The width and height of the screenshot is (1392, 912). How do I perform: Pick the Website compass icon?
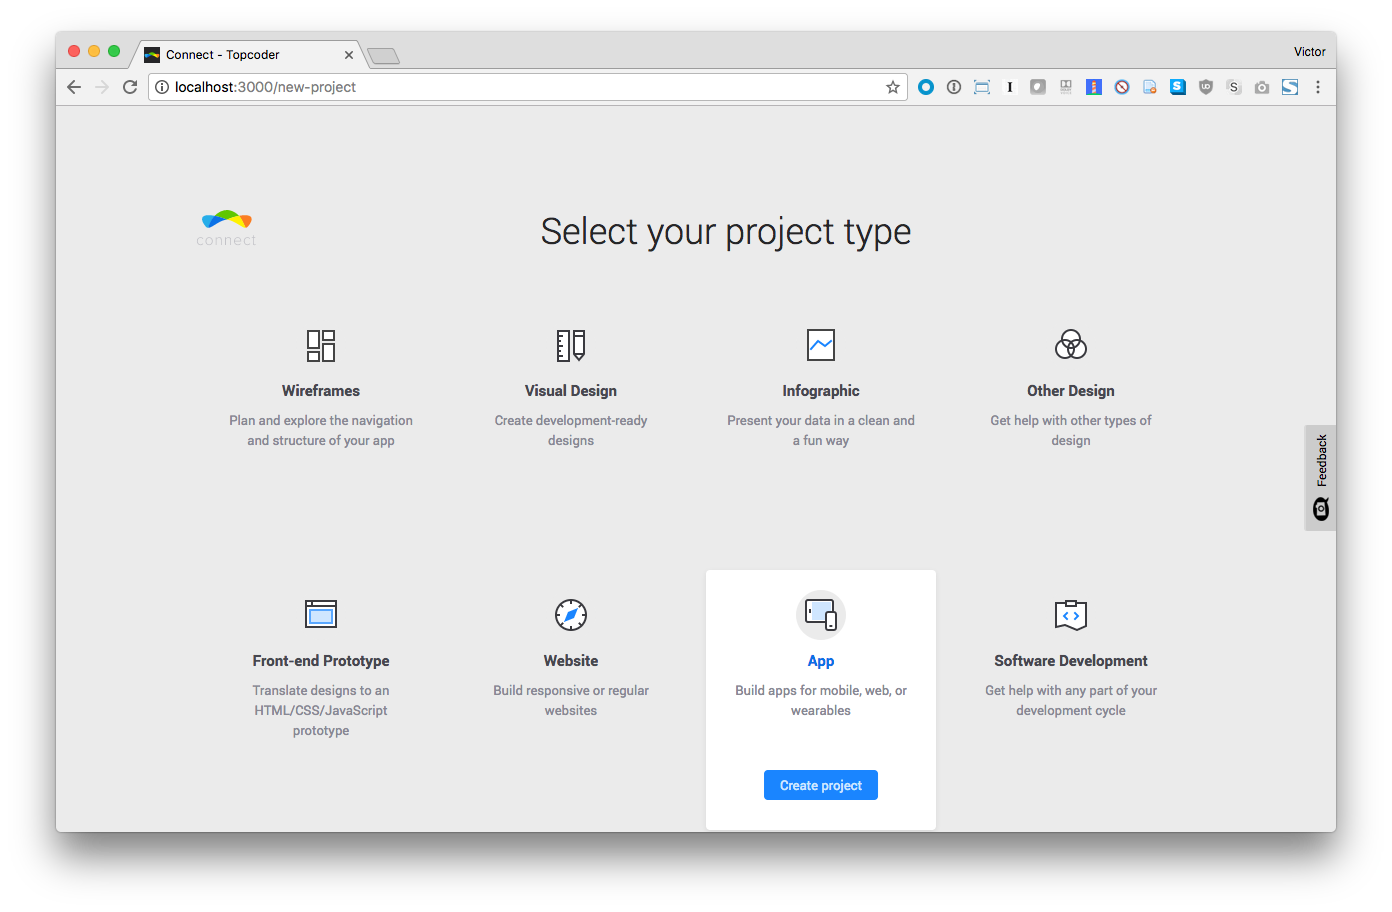(x=571, y=614)
